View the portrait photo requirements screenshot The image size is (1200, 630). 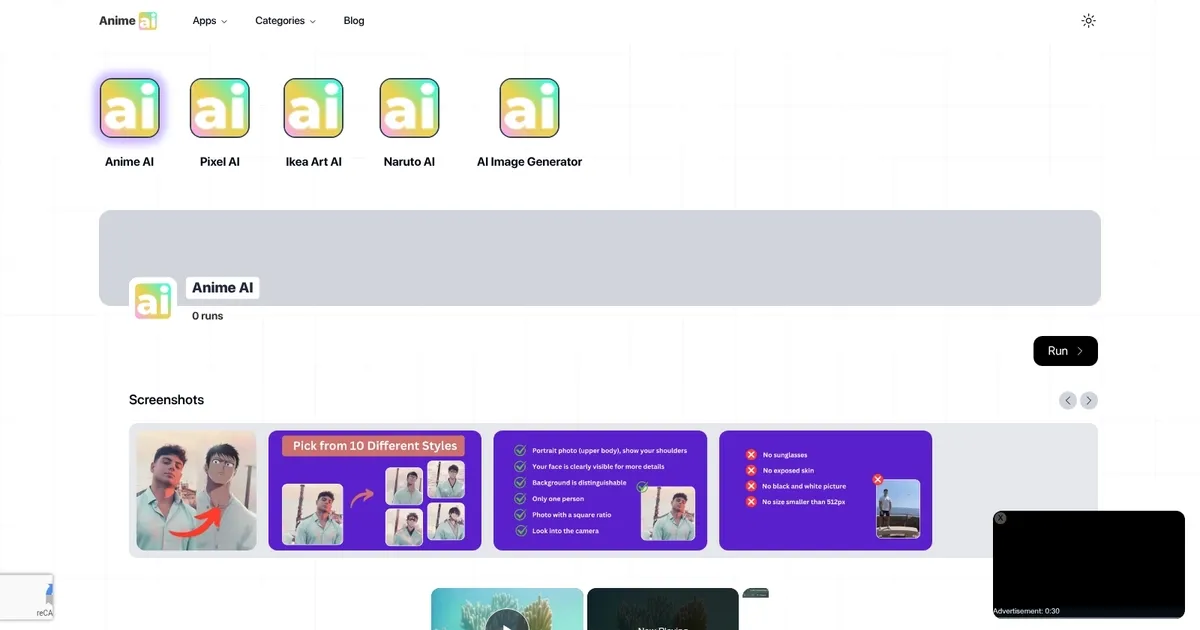pyautogui.click(x=600, y=490)
